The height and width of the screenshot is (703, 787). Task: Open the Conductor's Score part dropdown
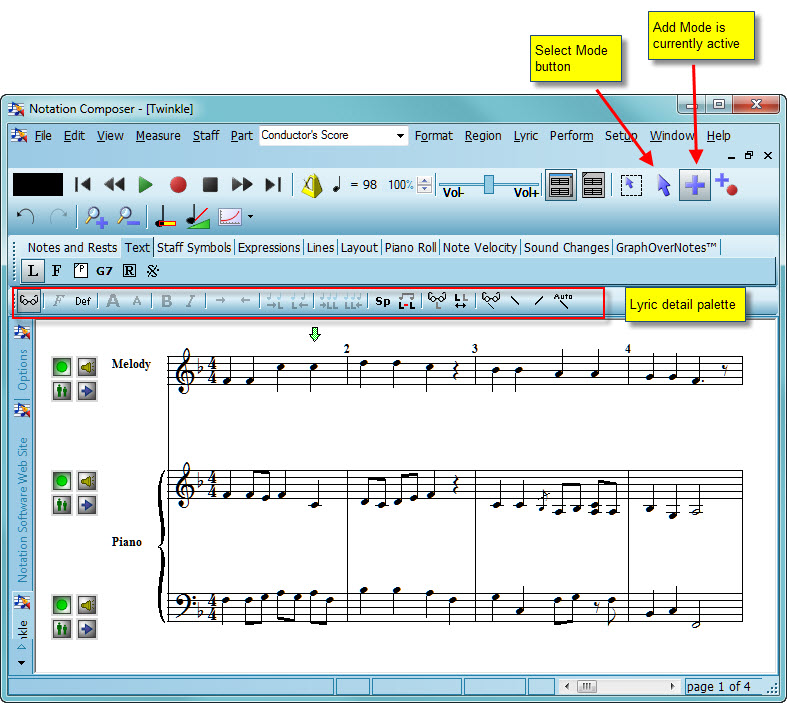[x=401, y=136]
